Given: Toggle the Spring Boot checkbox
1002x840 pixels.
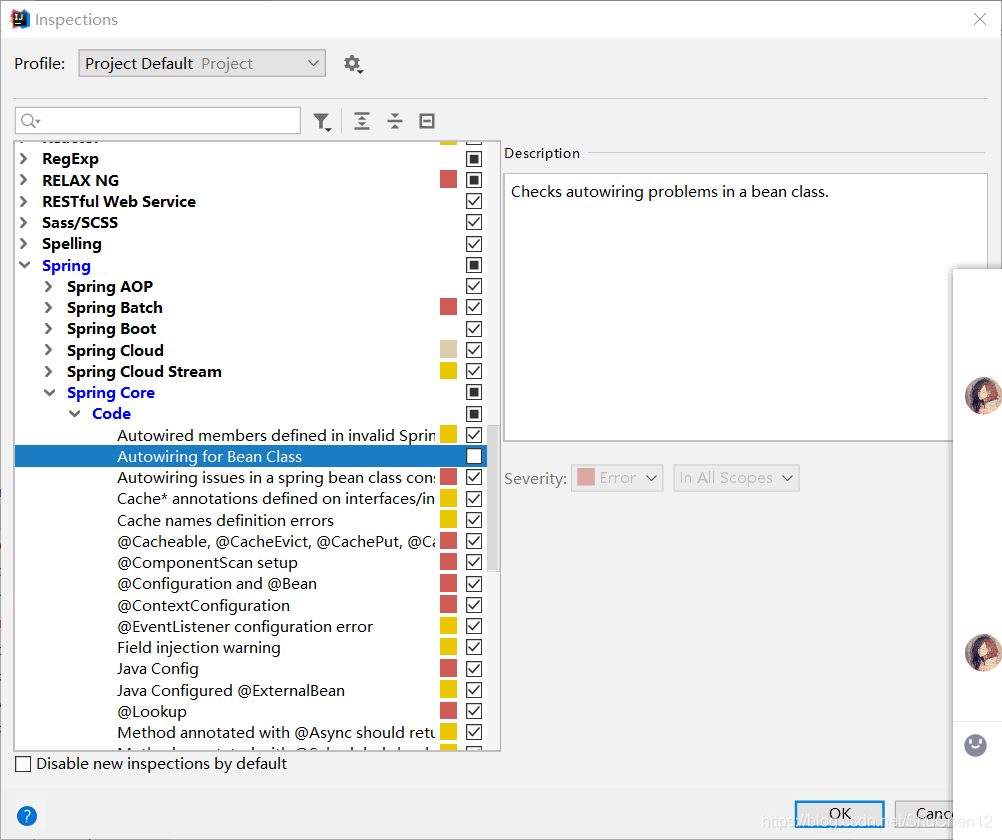Looking at the screenshot, I should click(x=474, y=329).
